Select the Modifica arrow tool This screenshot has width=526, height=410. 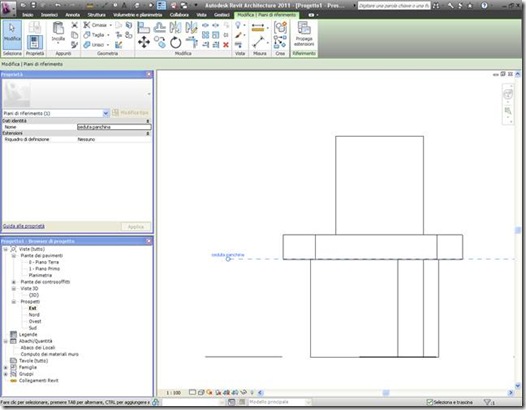[12, 35]
